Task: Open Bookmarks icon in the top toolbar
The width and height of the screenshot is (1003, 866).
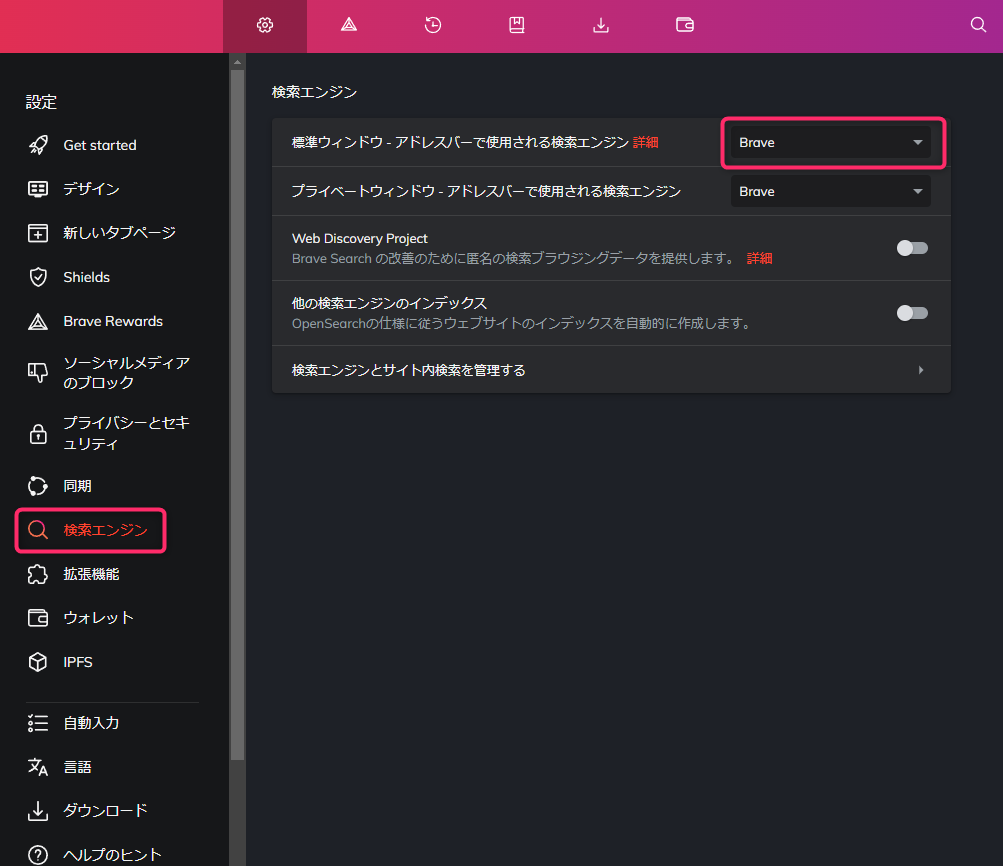Action: (517, 26)
